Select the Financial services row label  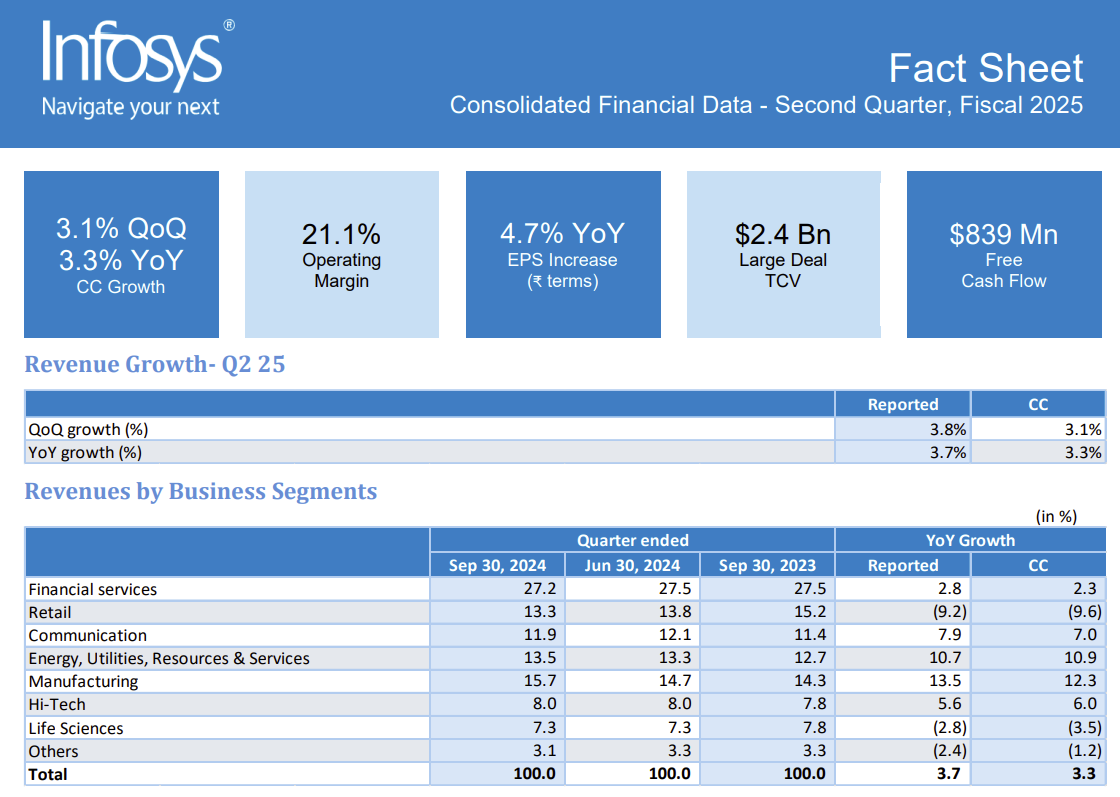tap(93, 589)
